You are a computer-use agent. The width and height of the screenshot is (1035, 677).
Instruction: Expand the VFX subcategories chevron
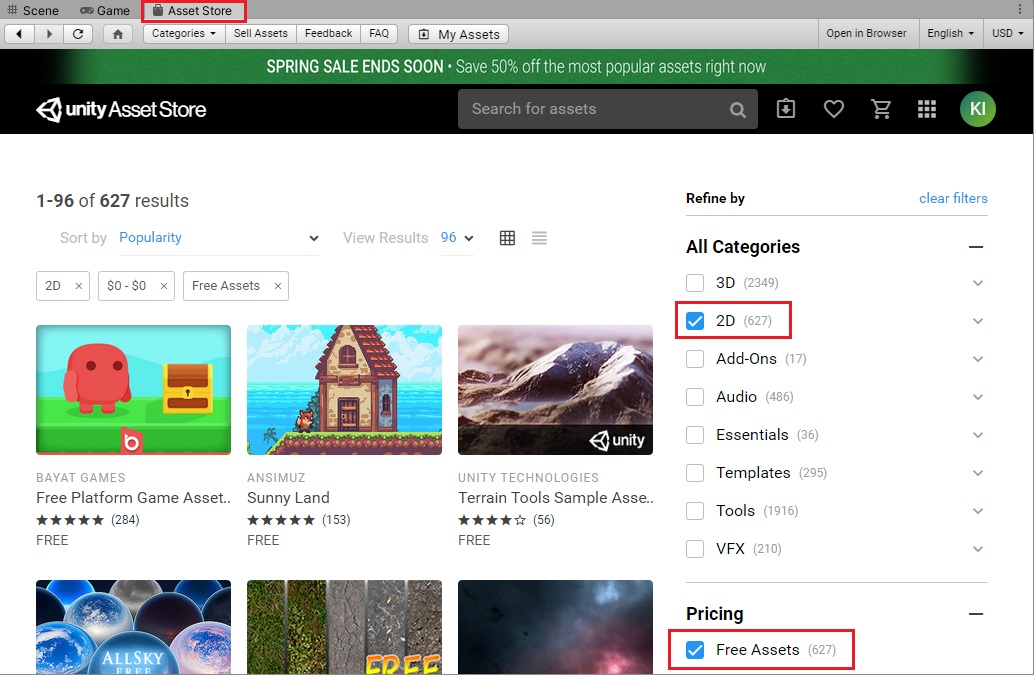point(978,549)
